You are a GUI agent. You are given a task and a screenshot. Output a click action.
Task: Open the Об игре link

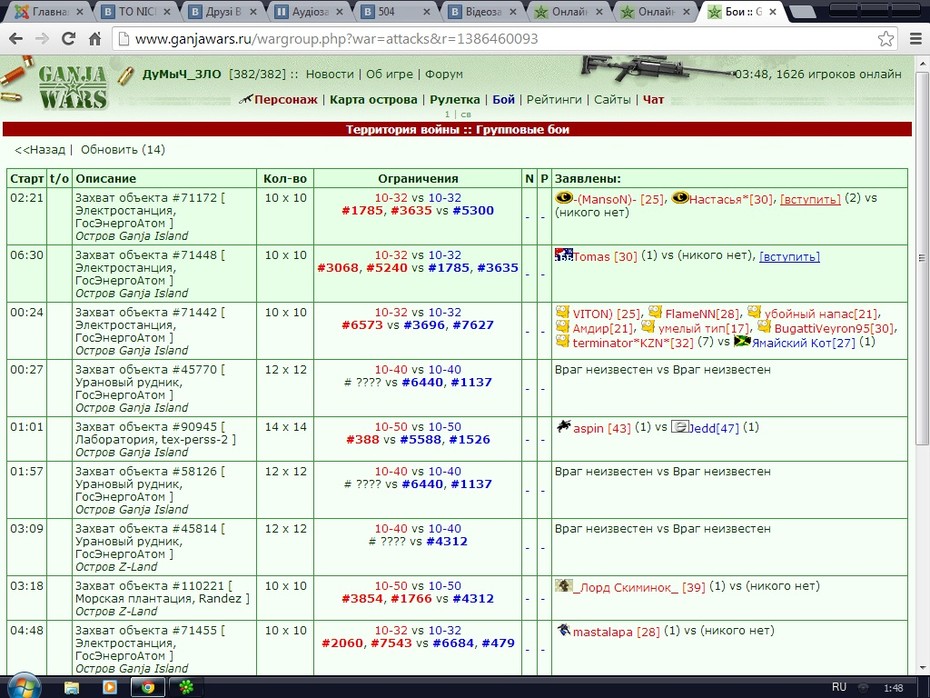[x=389, y=74]
